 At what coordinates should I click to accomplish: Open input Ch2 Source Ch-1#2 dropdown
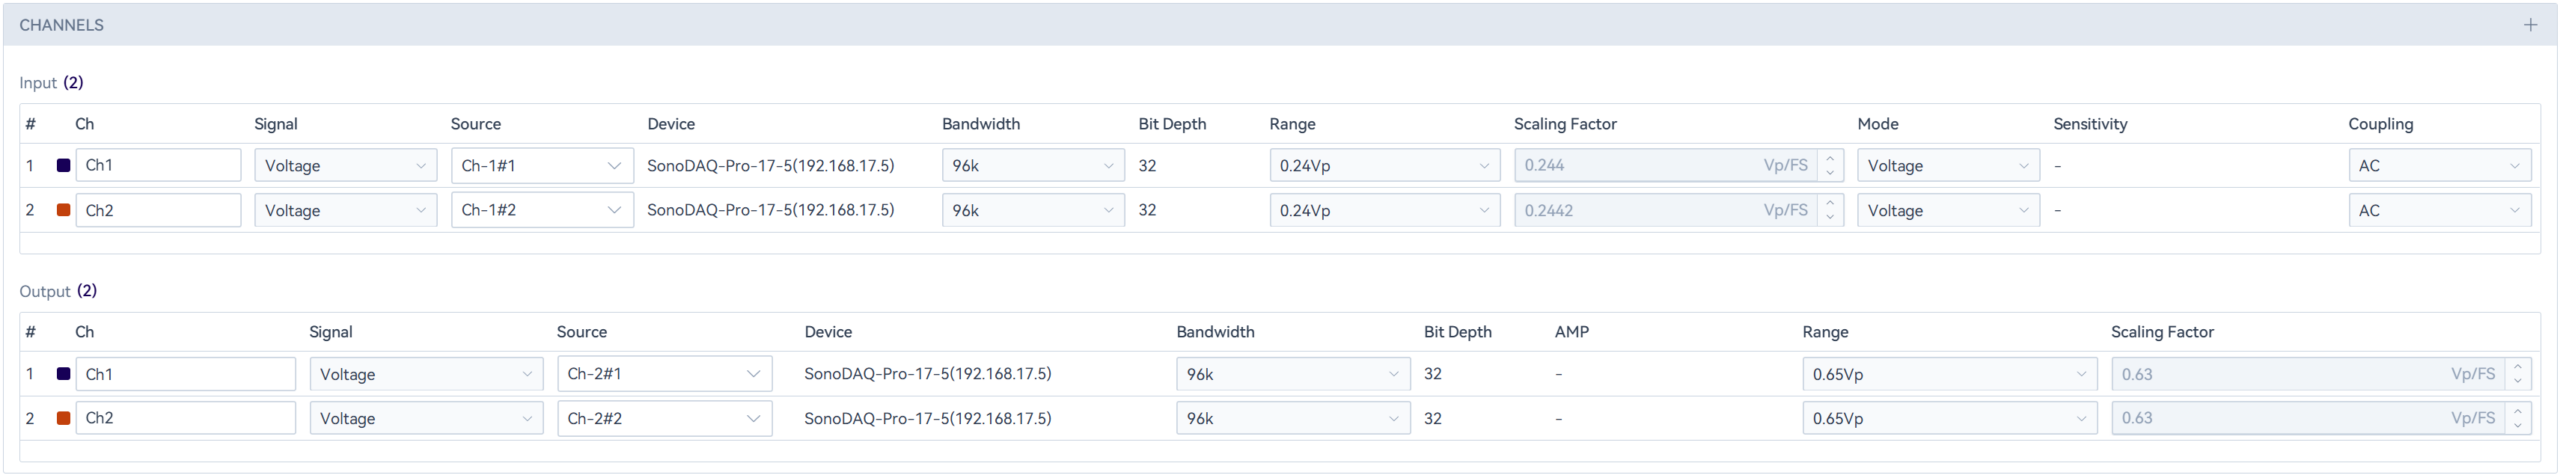point(541,210)
